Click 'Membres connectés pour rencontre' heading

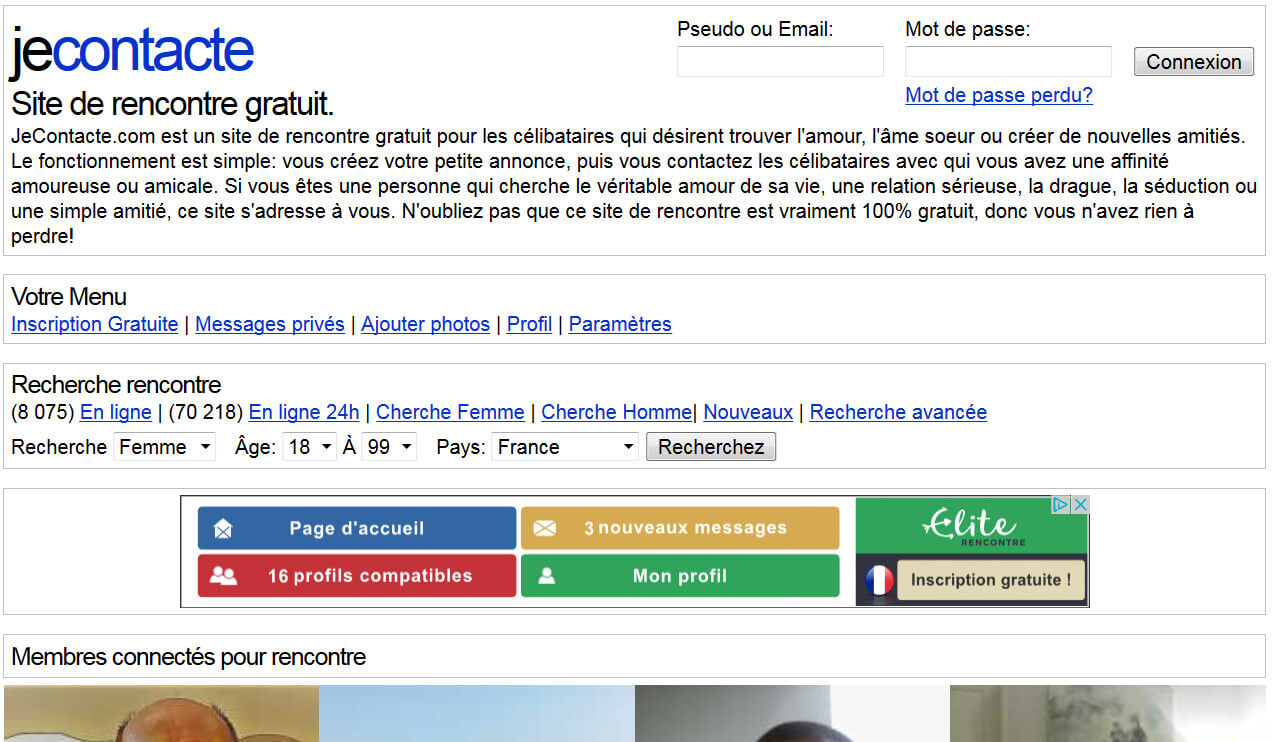(x=188, y=657)
